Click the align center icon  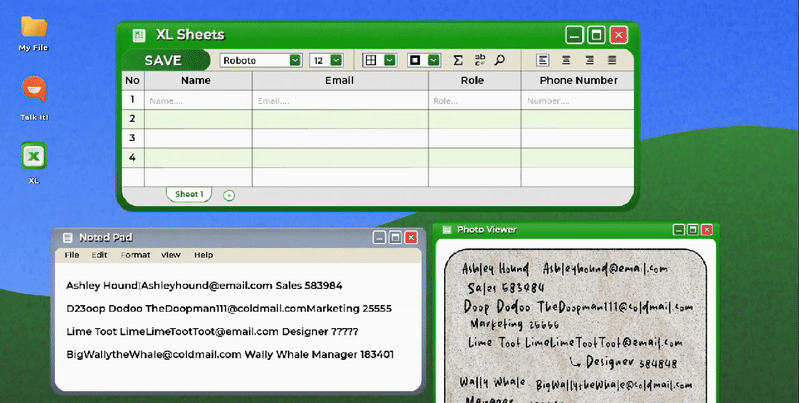pyautogui.click(x=566, y=60)
